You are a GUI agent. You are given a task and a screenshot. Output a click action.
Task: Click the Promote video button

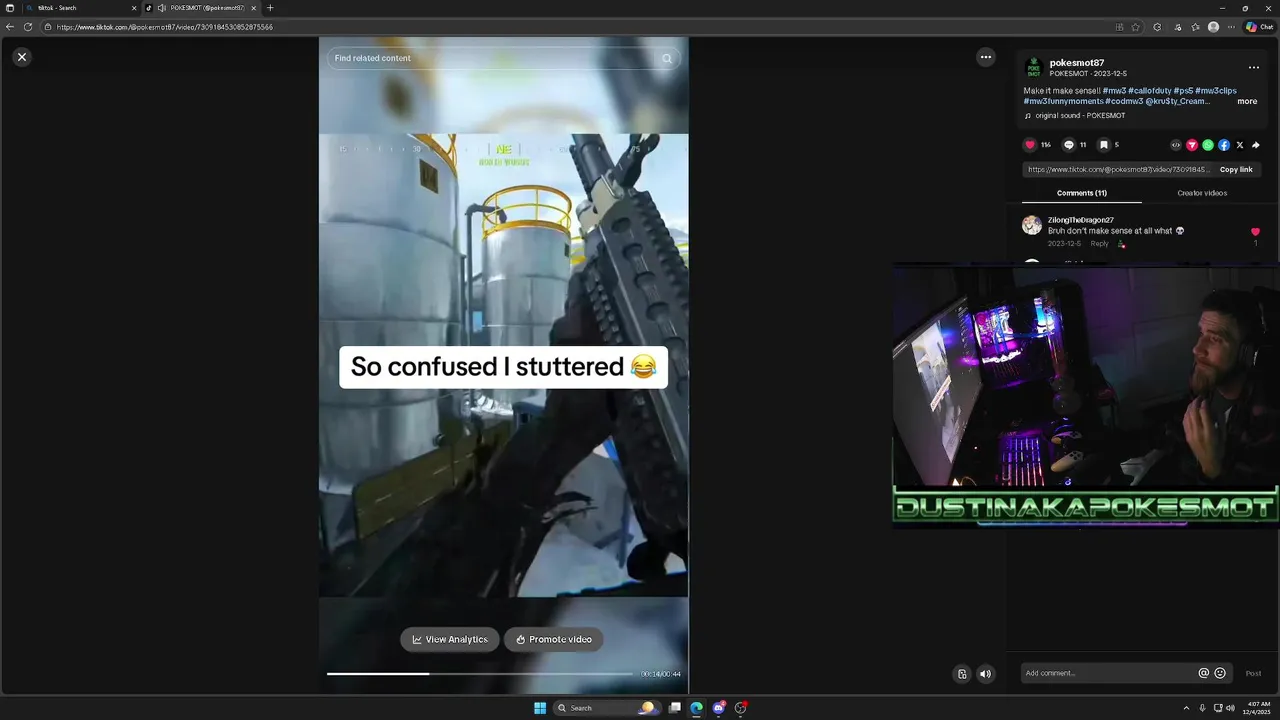[554, 639]
